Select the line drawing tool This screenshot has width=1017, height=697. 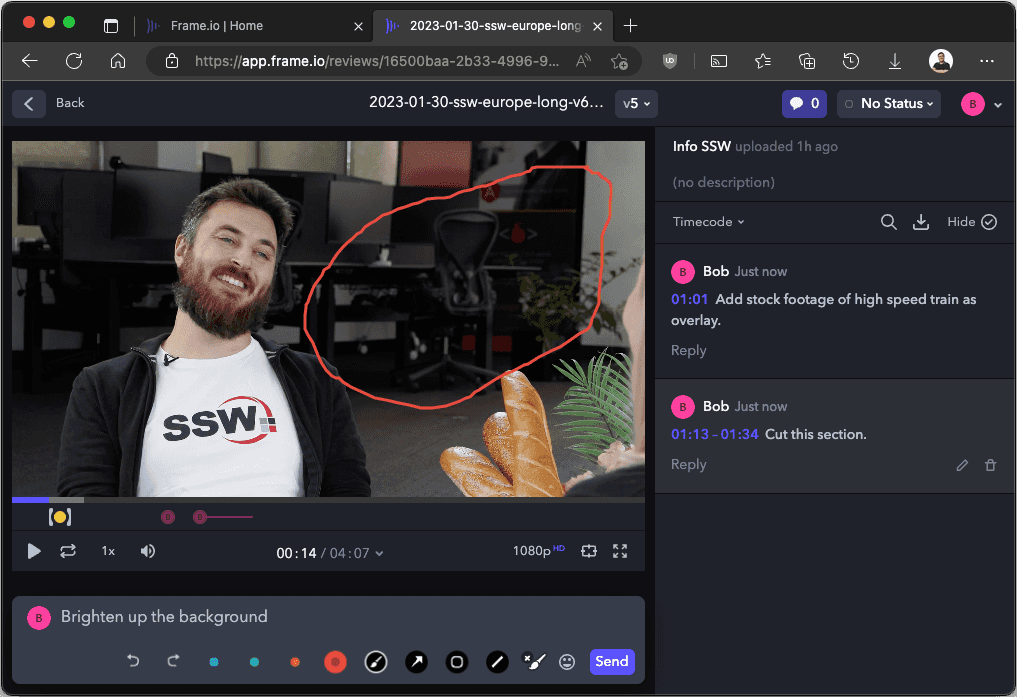(x=497, y=661)
